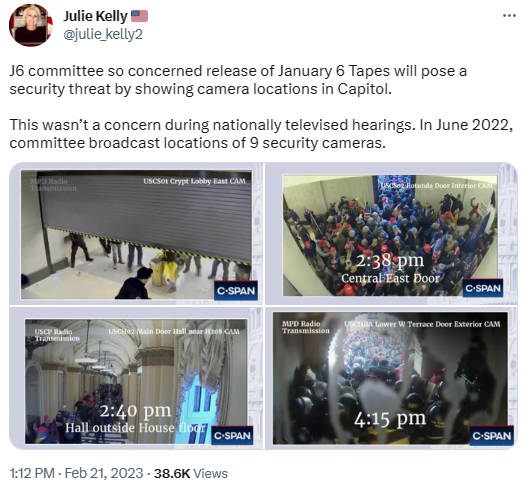Click the C-SPAN logo on Terrace Door image
Screen dimensions: 531x491
[491, 435]
